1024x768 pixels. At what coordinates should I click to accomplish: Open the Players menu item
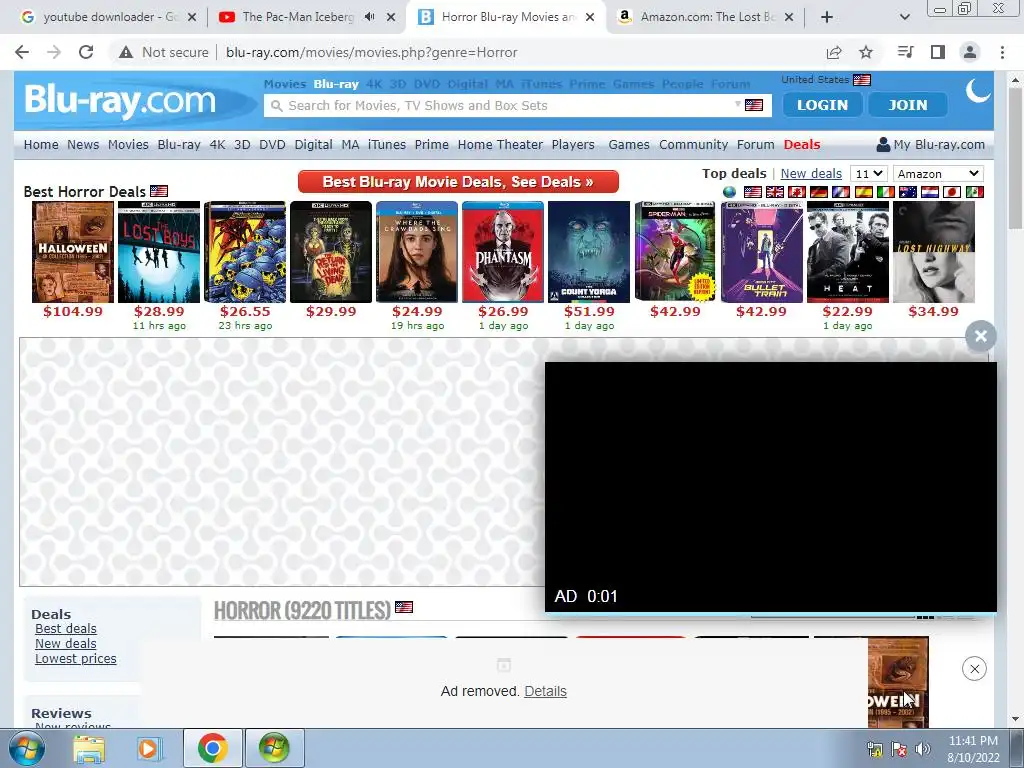[x=573, y=144]
